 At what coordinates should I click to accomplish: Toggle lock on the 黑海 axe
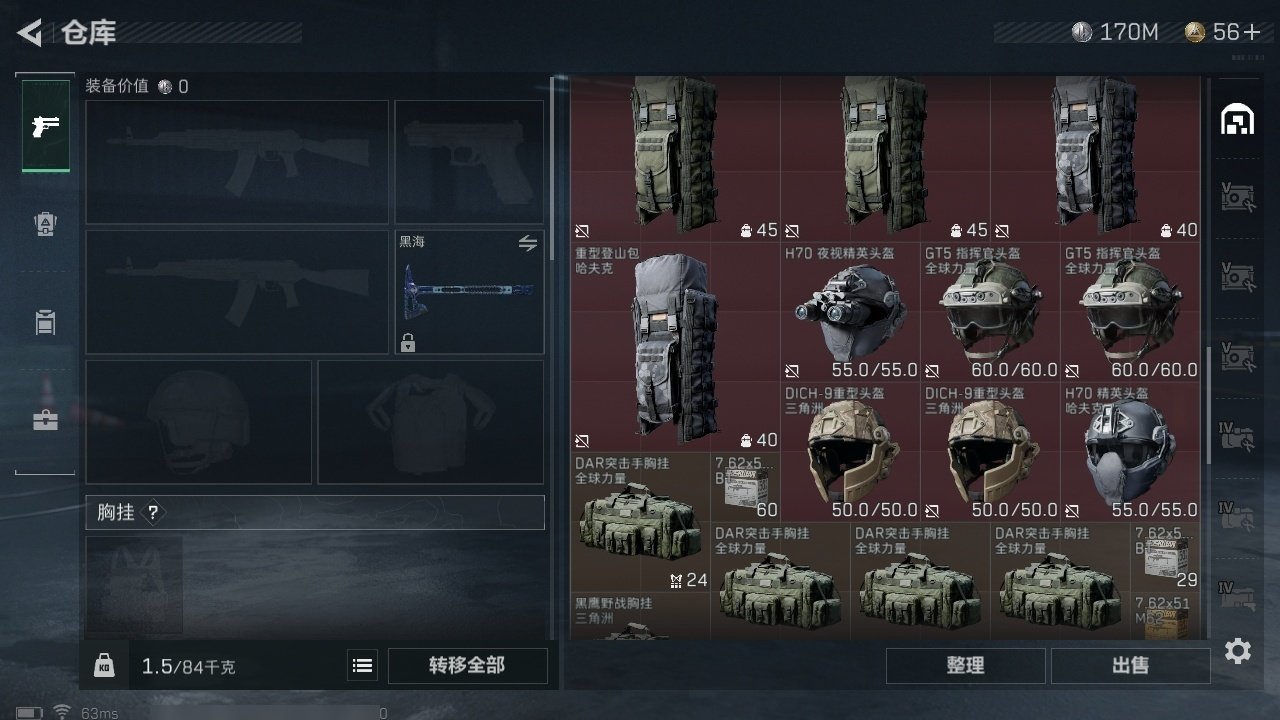(408, 343)
